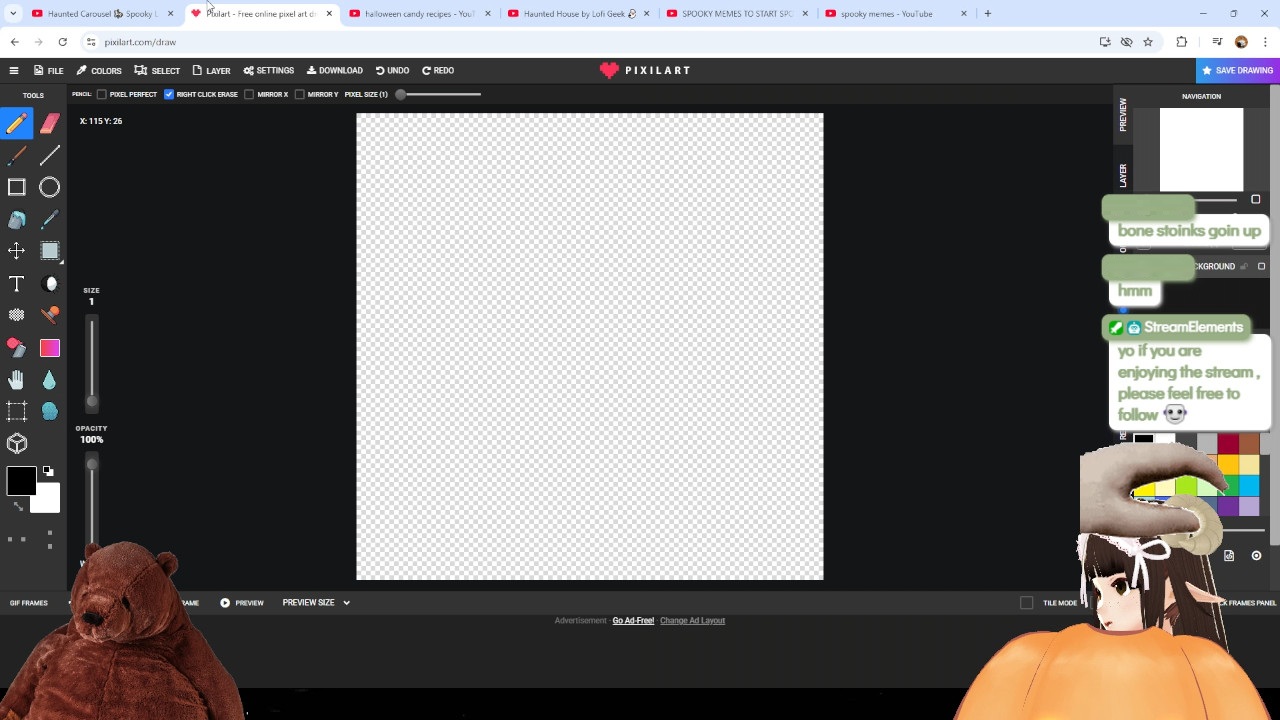Screen dimensions: 1280x720
Task: Select the Line tool
Action: pyautogui.click(x=50, y=155)
